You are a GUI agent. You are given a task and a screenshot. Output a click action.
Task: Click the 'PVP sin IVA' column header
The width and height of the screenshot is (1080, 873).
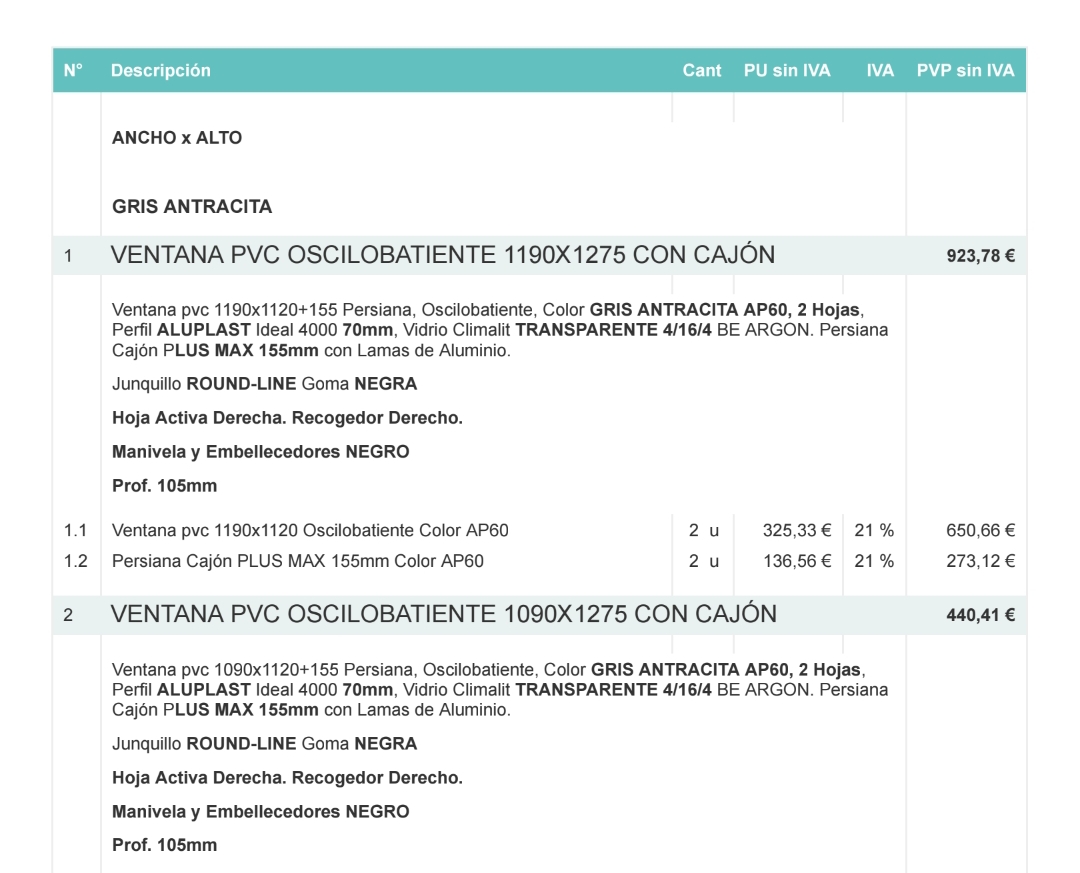tap(965, 70)
